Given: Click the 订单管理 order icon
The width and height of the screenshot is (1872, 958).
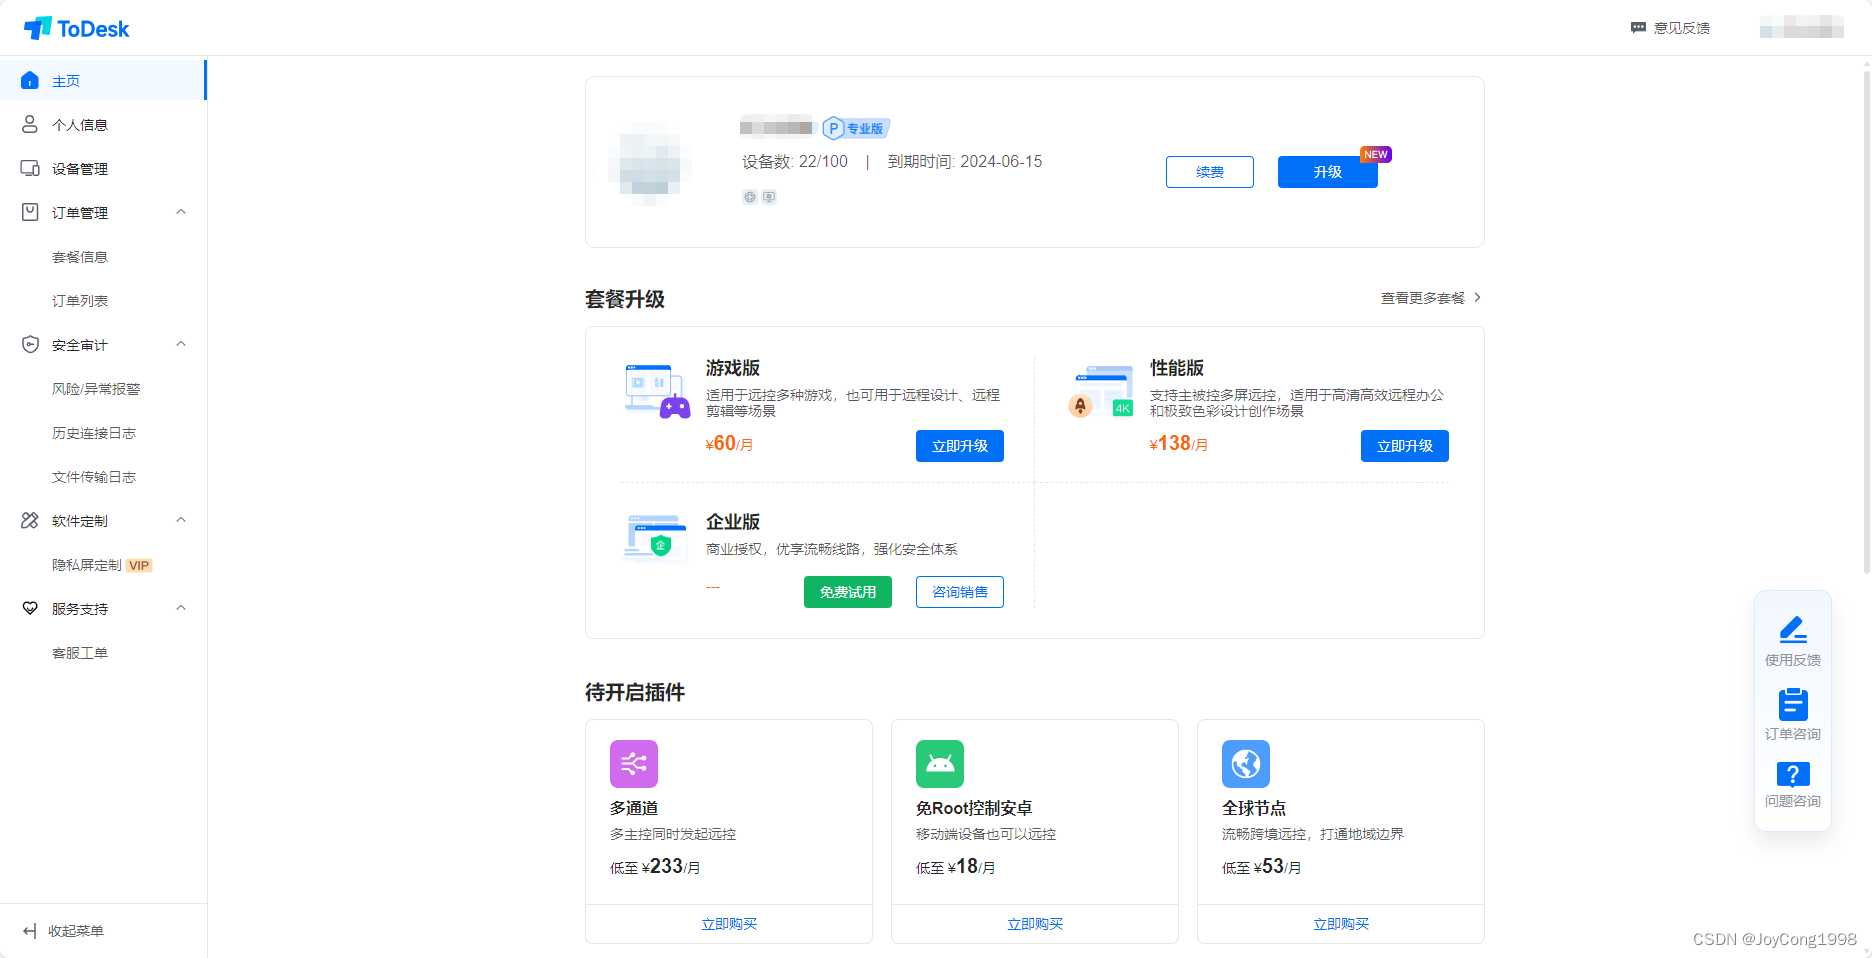Looking at the screenshot, I should [x=30, y=213].
